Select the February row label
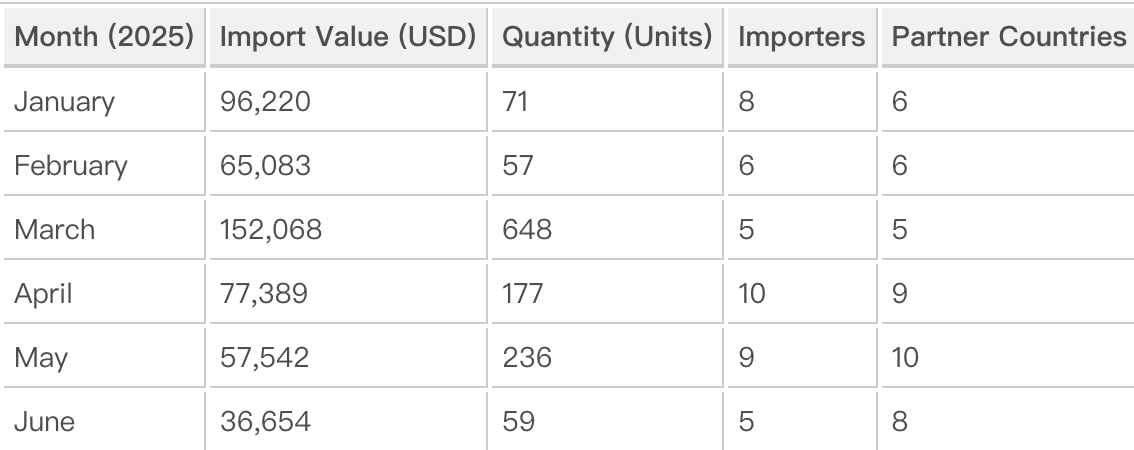The height and width of the screenshot is (450, 1134). (x=71, y=165)
